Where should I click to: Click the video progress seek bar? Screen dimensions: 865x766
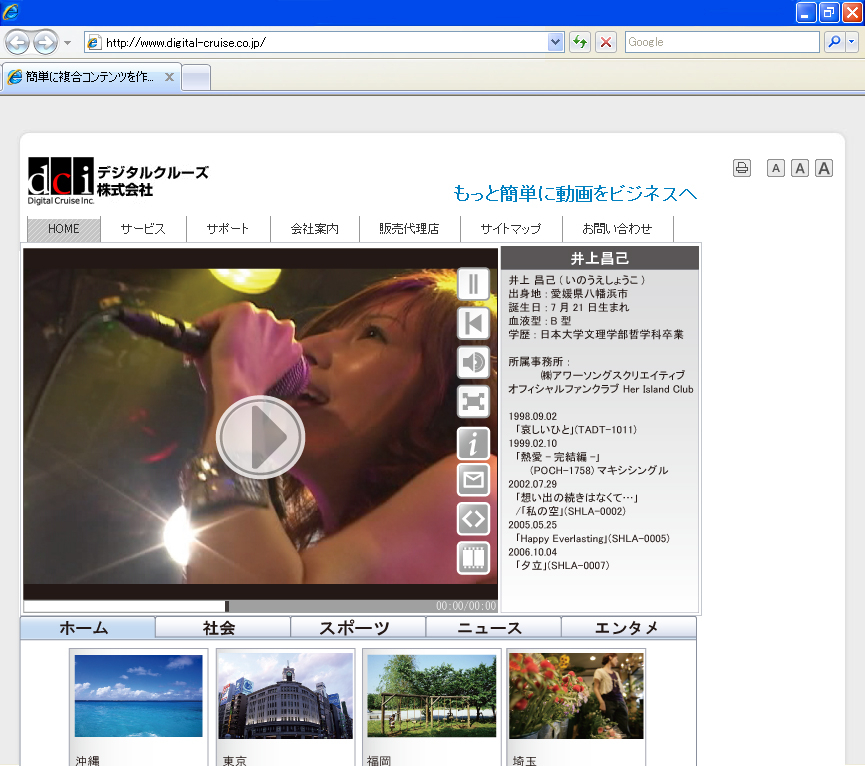click(x=260, y=606)
